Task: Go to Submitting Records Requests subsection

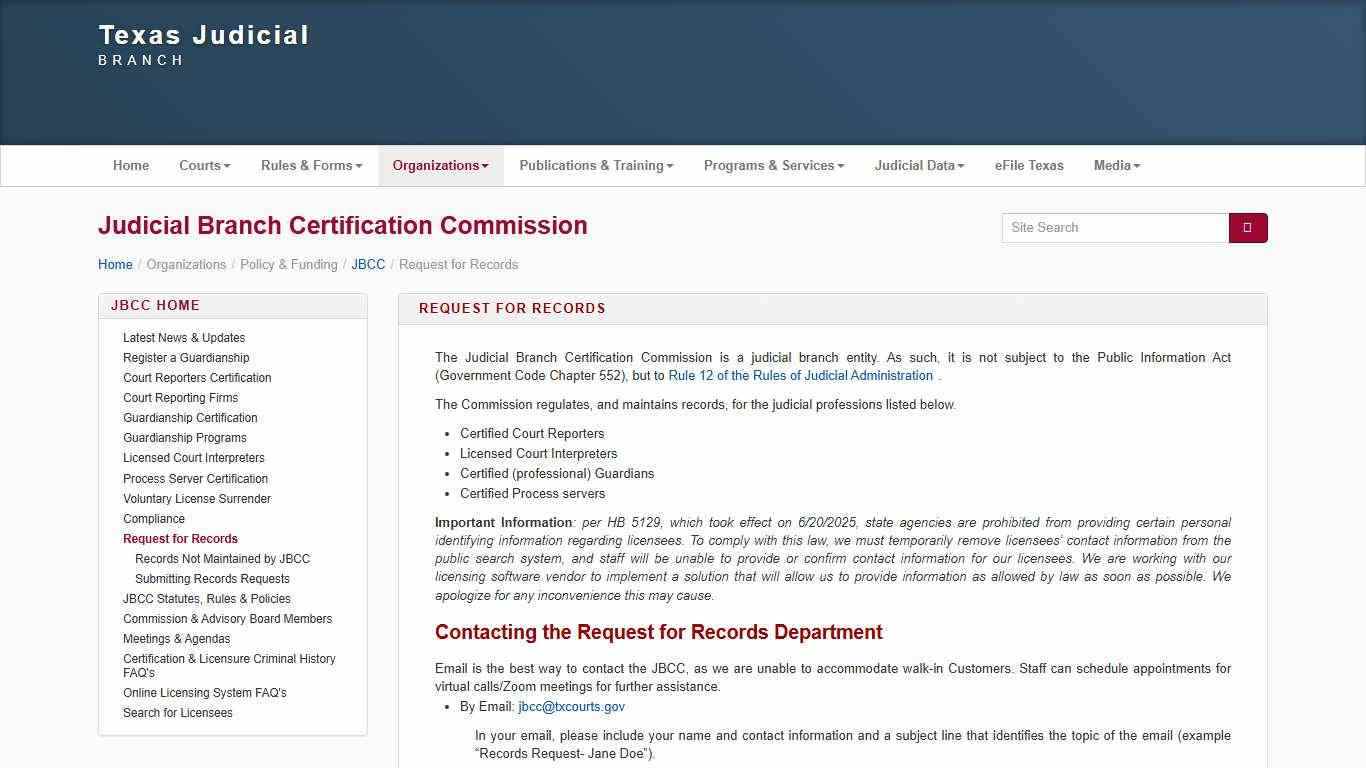Action: 212,579
